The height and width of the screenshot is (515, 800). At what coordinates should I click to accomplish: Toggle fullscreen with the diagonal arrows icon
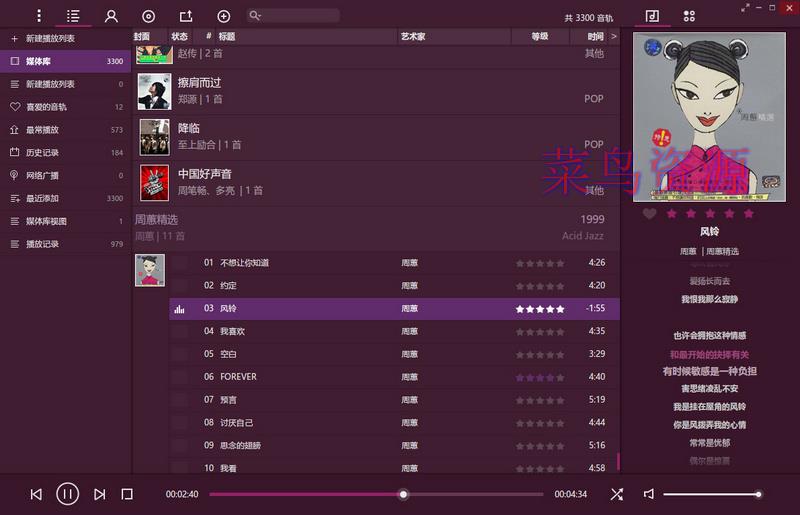pos(745,8)
